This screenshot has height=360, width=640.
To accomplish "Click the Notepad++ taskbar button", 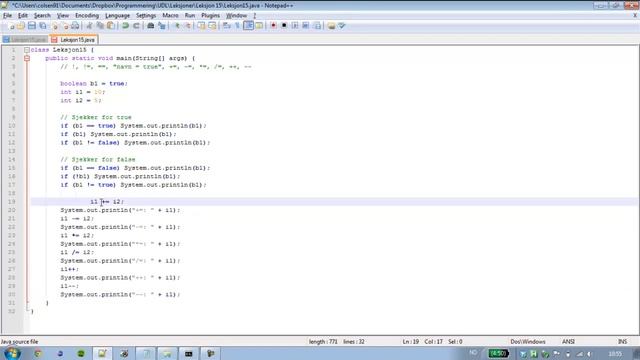I will [102, 353].
